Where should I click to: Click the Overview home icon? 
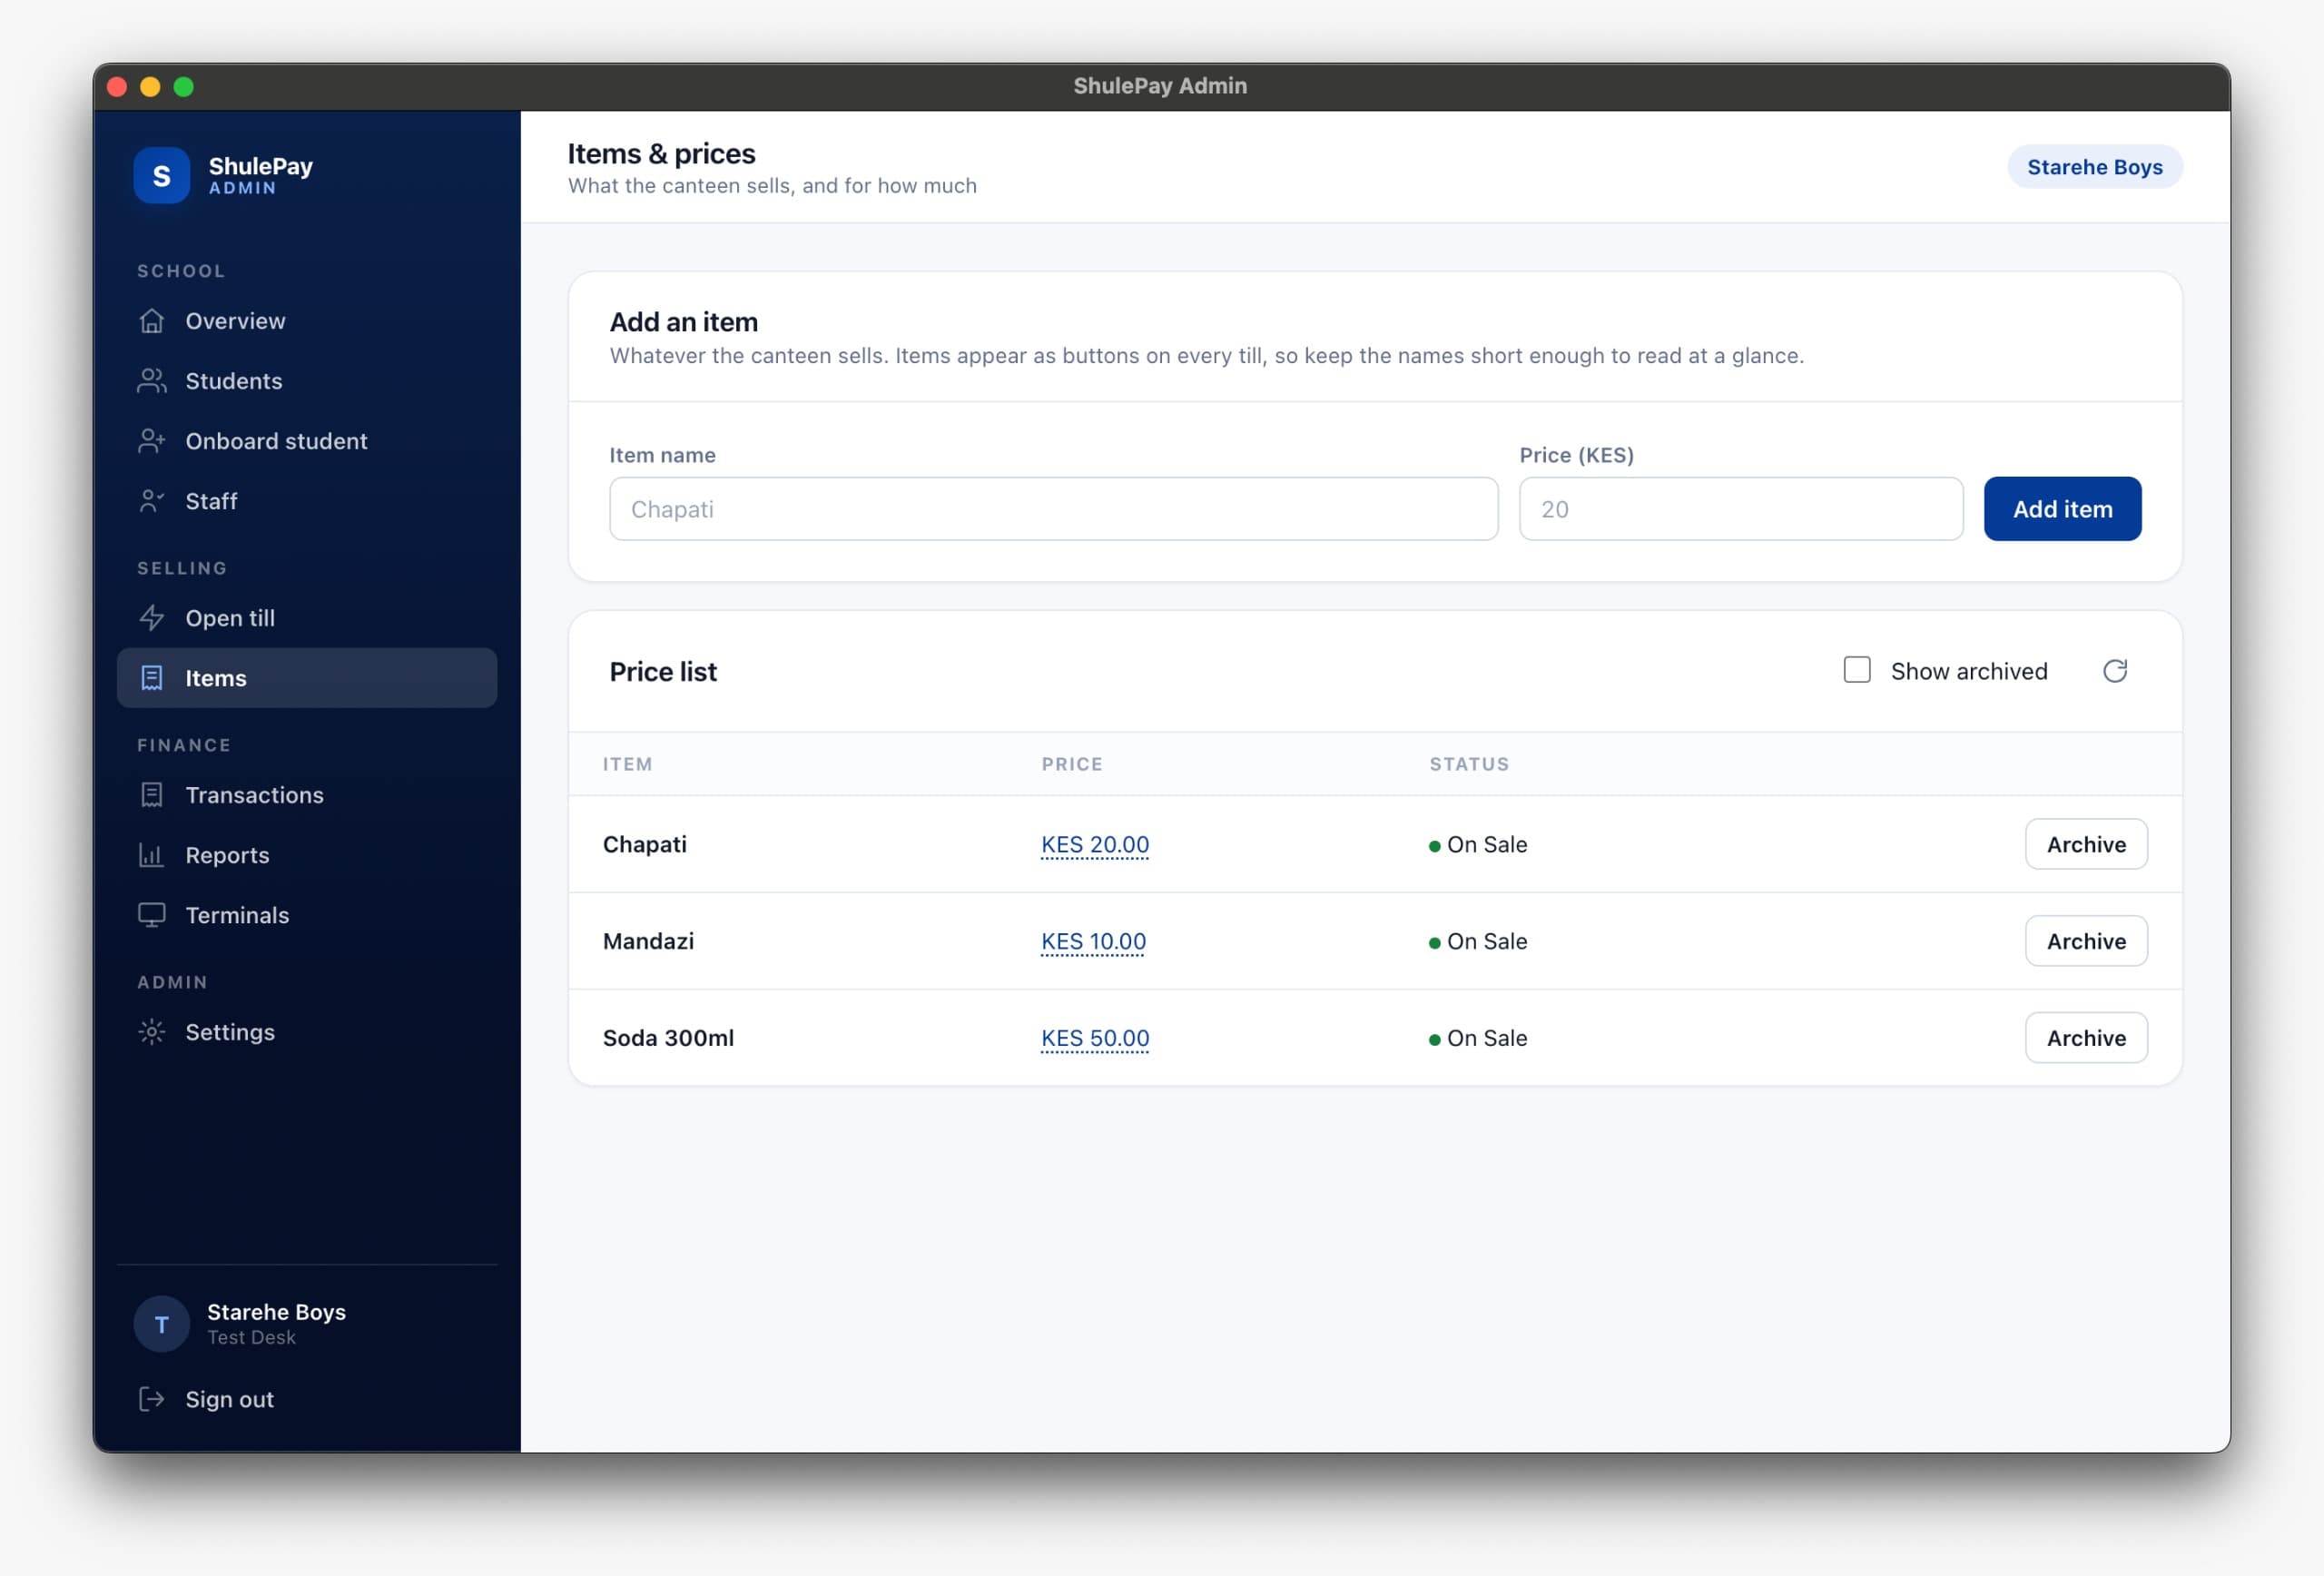(x=151, y=321)
